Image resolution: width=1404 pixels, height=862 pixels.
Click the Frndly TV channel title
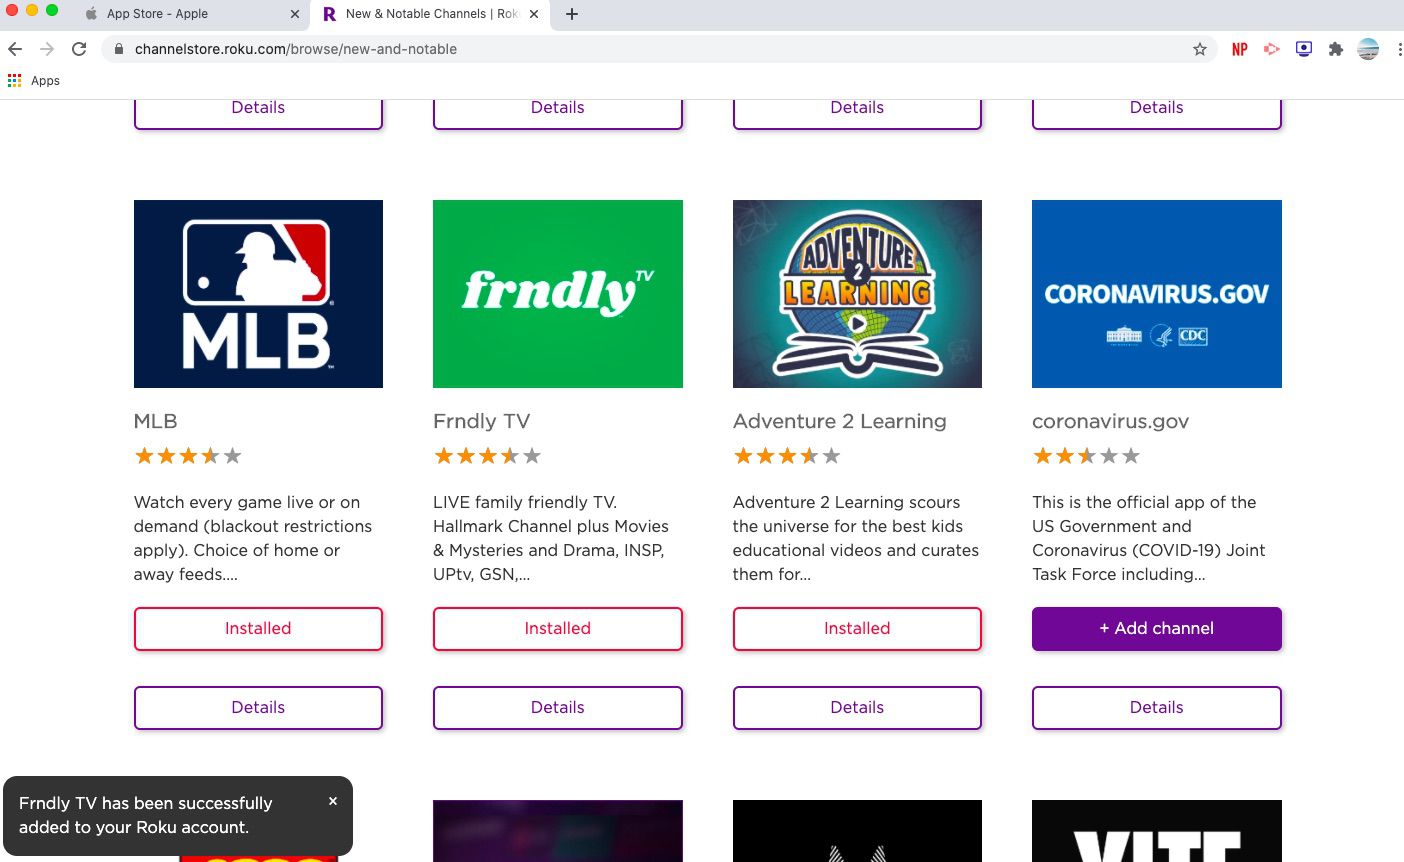click(x=482, y=421)
